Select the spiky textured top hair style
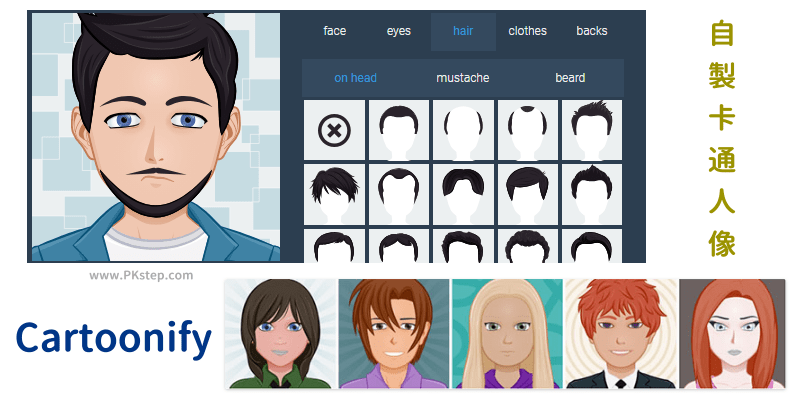 click(592, 130)
